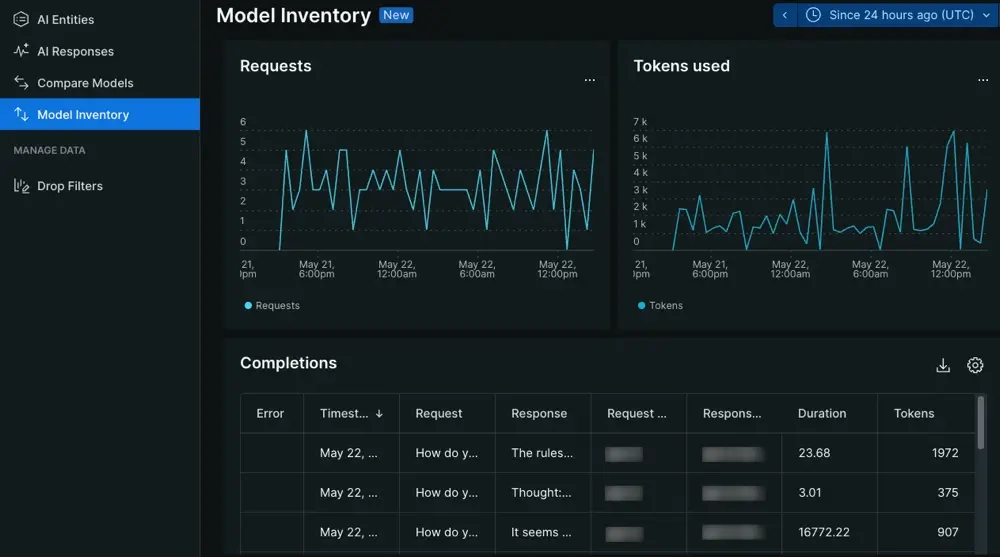Click the Duration column header
Screen dimensions: 1000x557
pos(822,413)
